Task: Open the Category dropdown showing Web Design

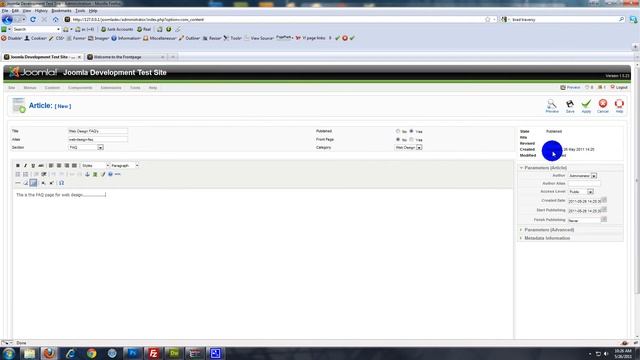Action: (408, 147)
